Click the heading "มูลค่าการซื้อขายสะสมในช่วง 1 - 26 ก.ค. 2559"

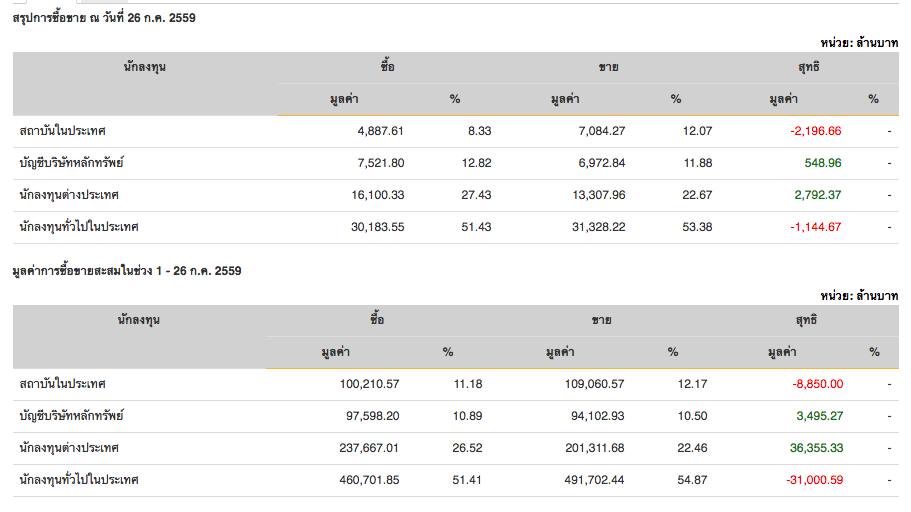126,270
